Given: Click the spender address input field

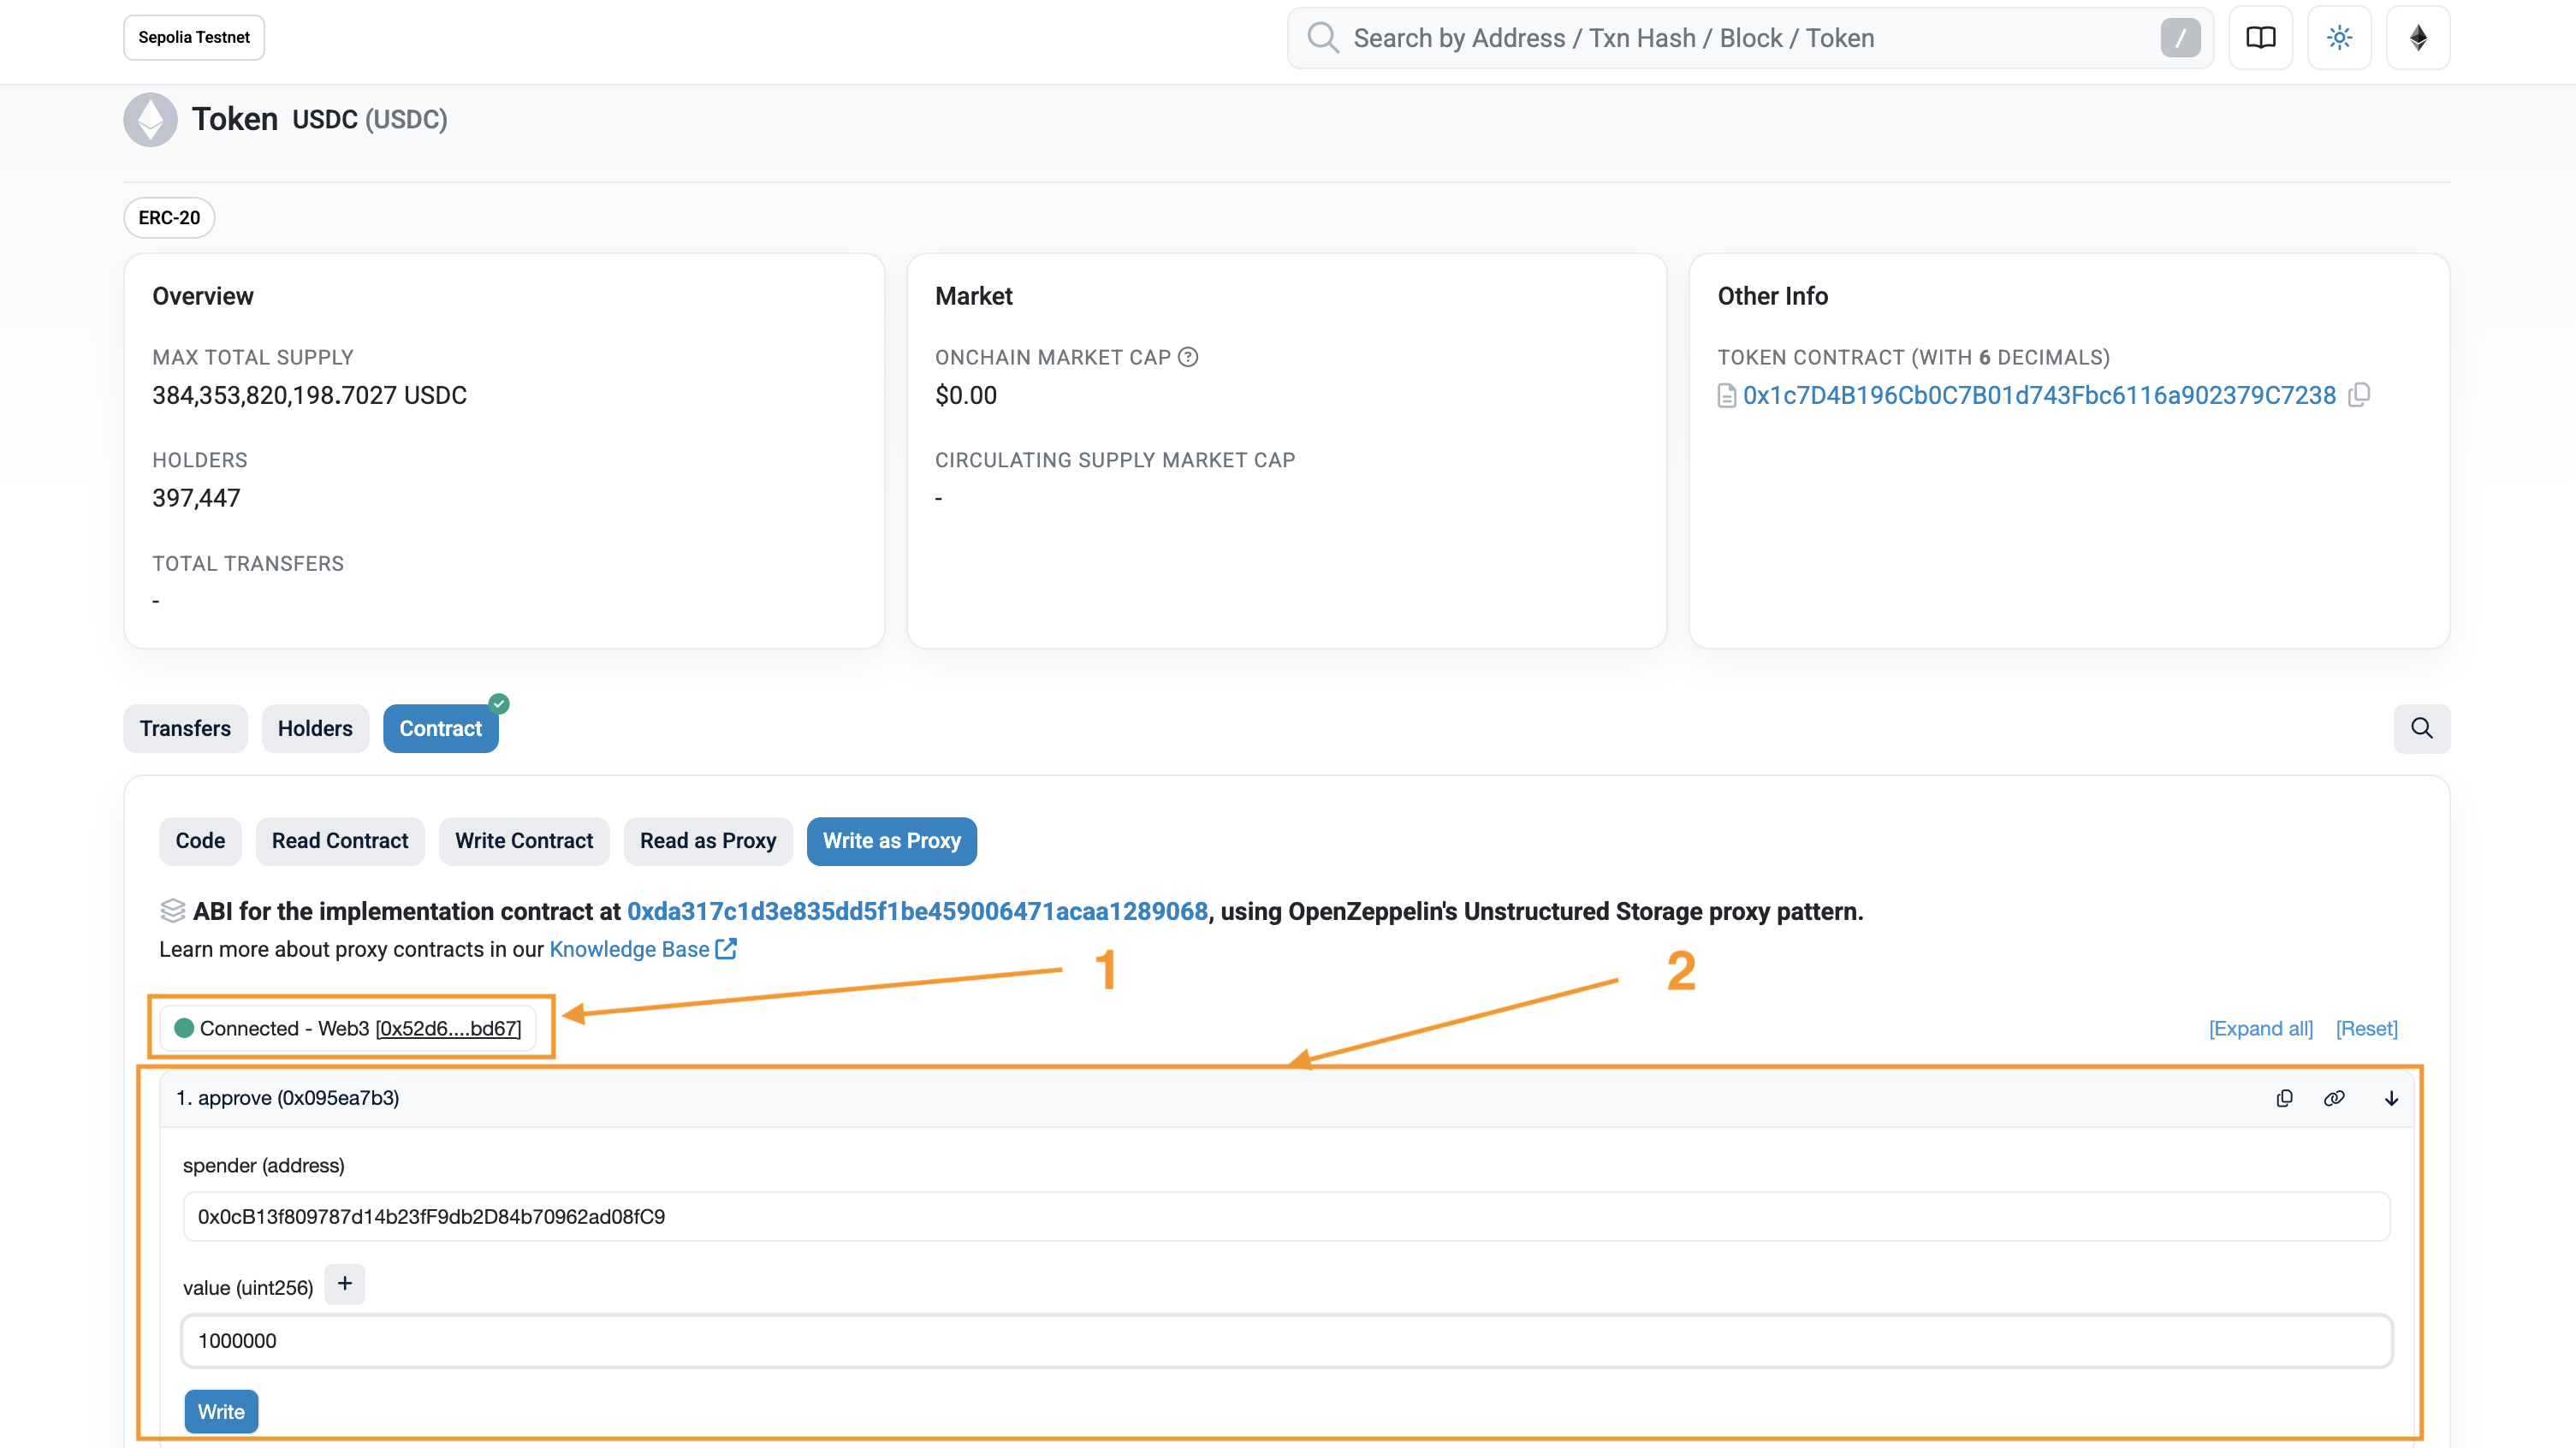Looking at the screenshot, I should (1286, 1216).
